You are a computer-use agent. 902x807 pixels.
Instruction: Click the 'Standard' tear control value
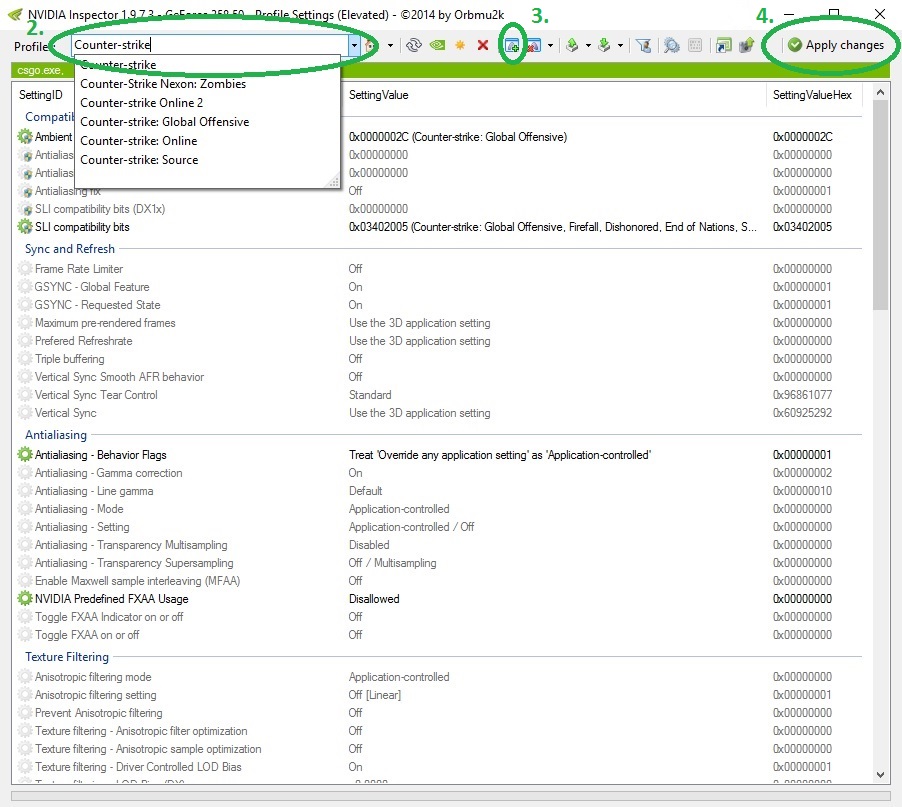click(370, 395)
